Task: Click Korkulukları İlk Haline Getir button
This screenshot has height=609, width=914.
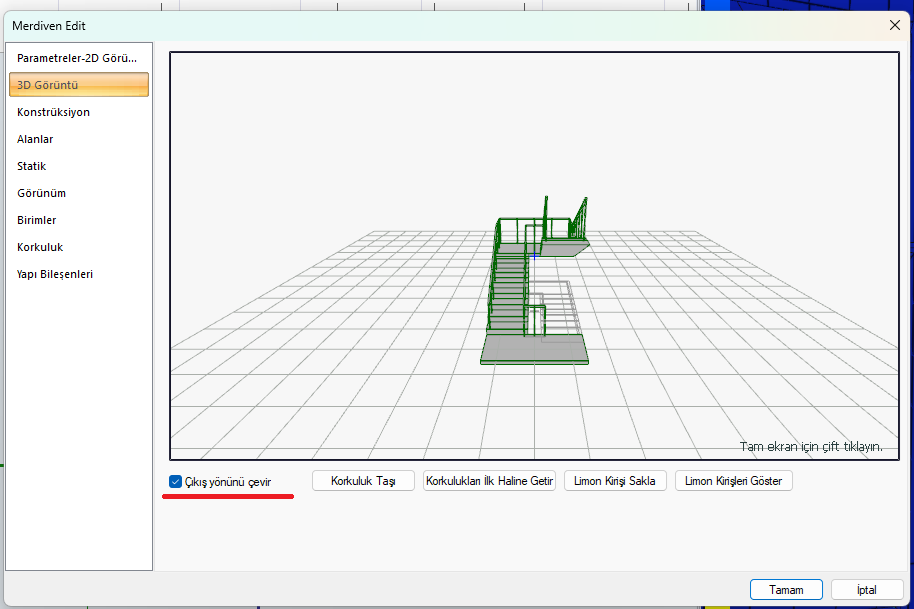Action: click(x=489, y=481)
